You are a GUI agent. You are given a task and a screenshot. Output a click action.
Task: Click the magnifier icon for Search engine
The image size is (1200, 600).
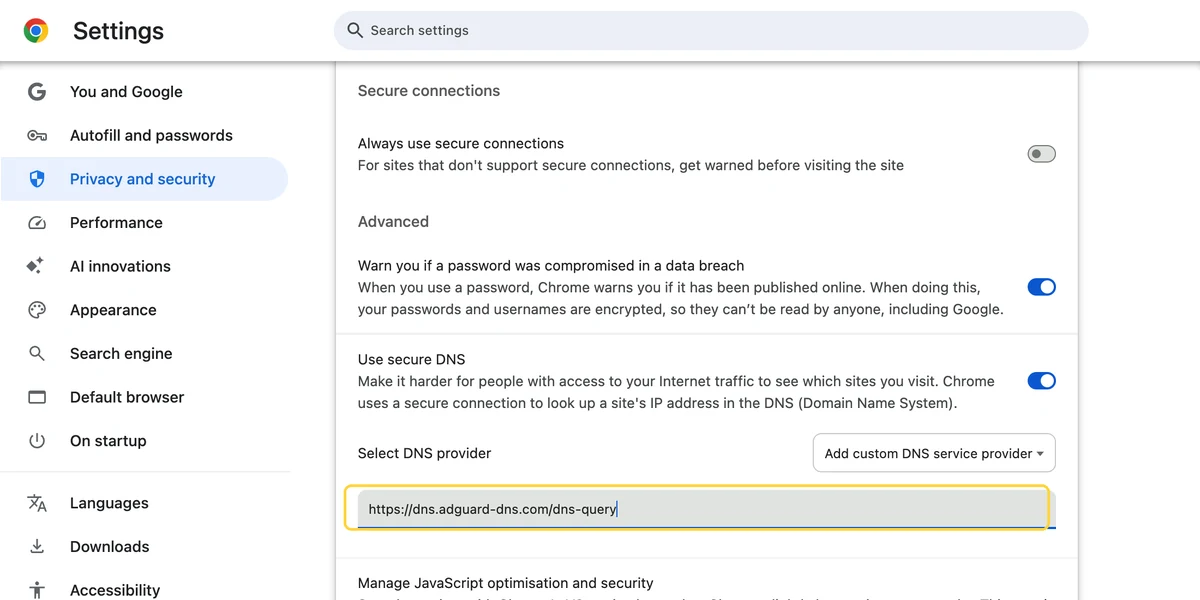tap(37, 353)
